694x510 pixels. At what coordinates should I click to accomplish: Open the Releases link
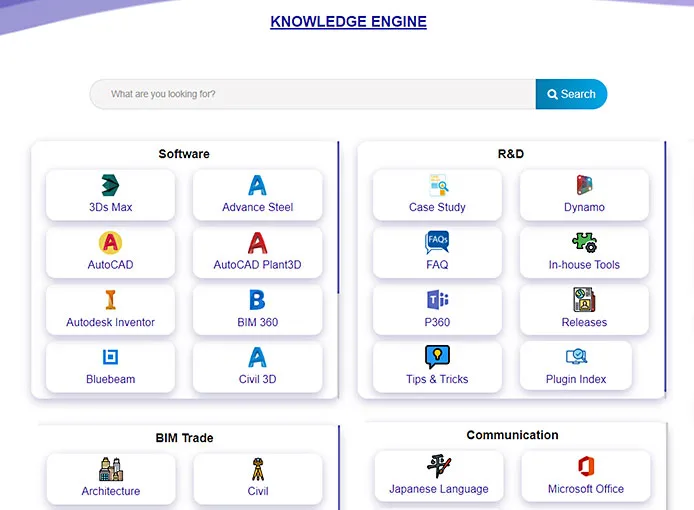point(584,322)
